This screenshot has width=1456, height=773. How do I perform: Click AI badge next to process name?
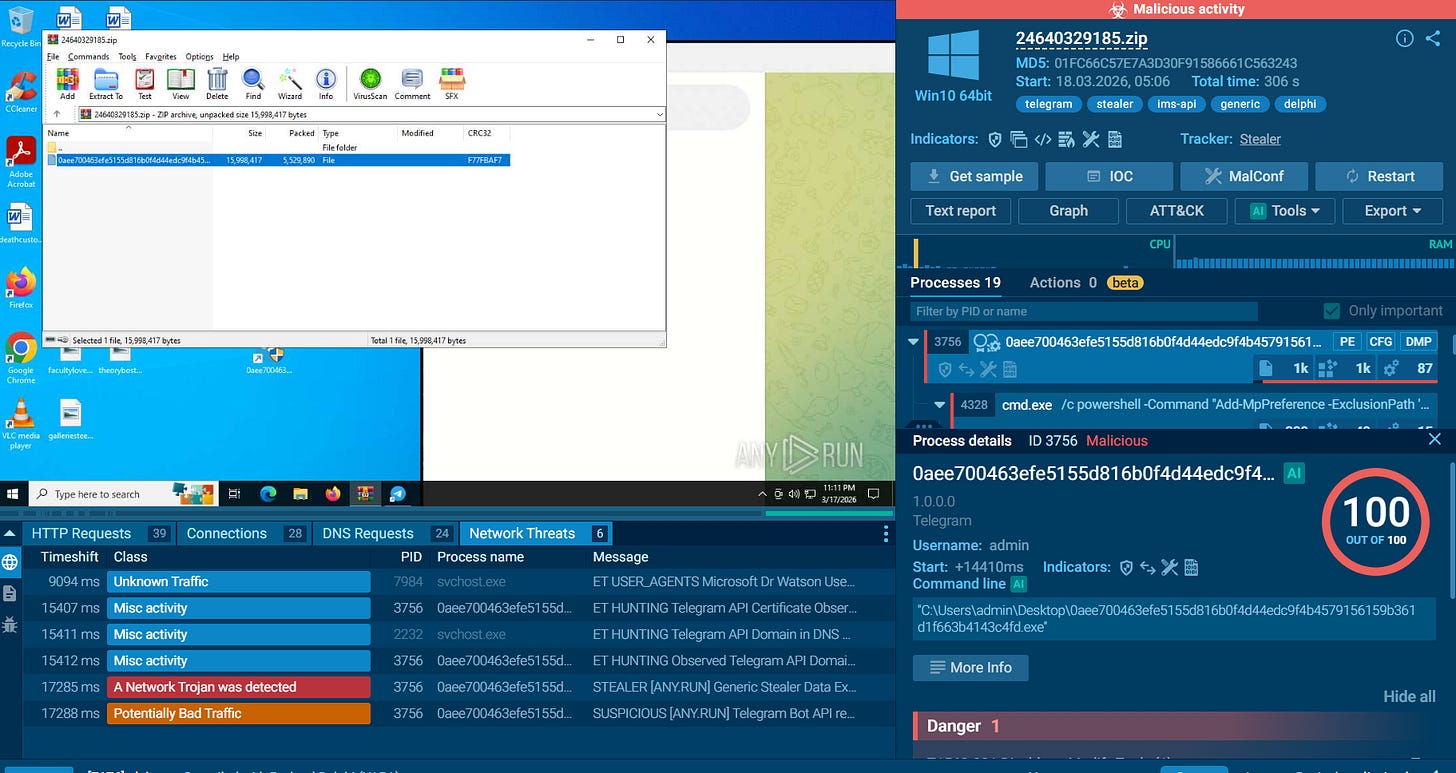click(1294, 473)
